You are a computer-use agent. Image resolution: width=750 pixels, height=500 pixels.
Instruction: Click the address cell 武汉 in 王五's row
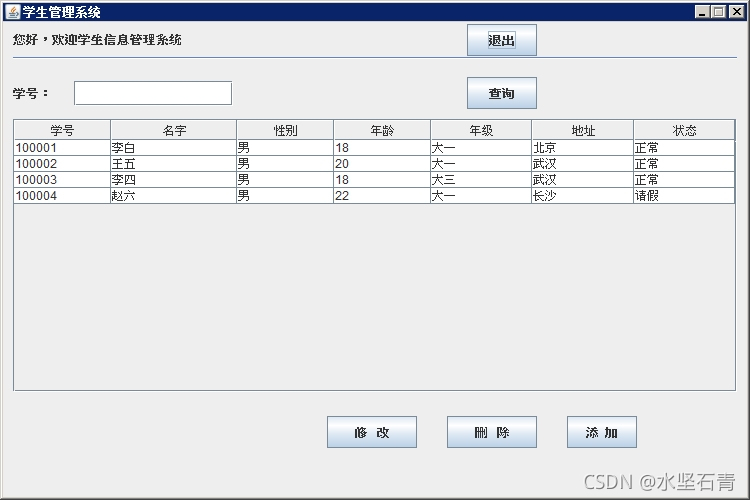[x=583, y=164]
